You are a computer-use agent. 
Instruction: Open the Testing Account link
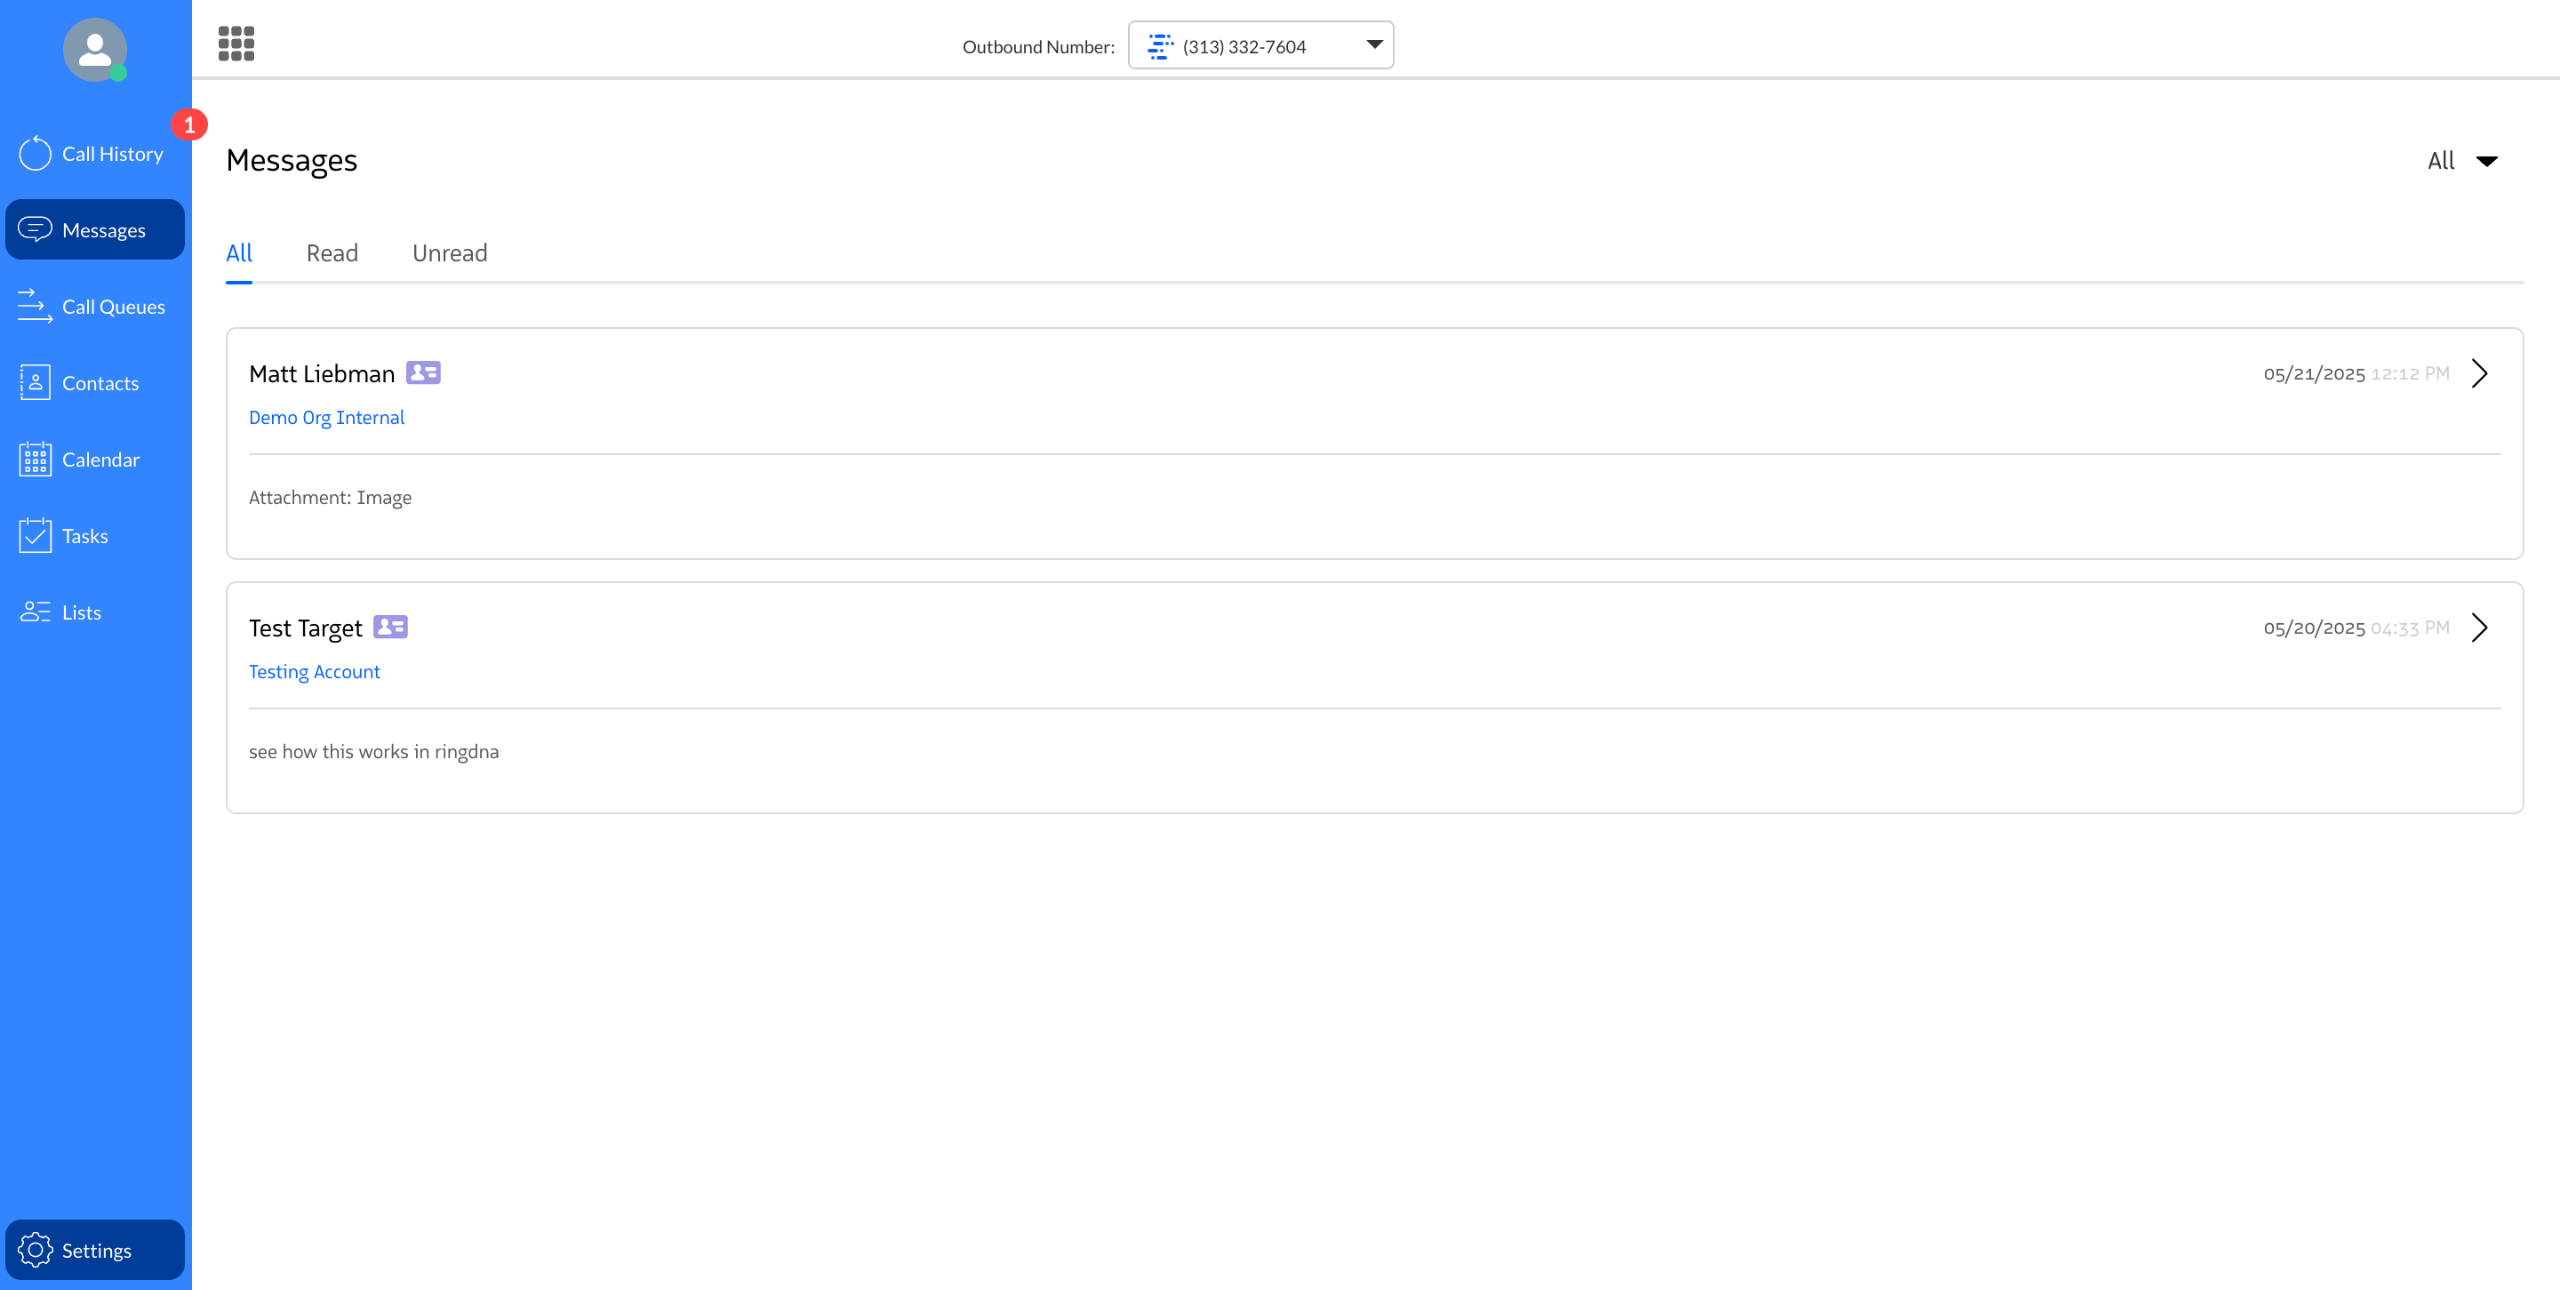coord(314,672)
